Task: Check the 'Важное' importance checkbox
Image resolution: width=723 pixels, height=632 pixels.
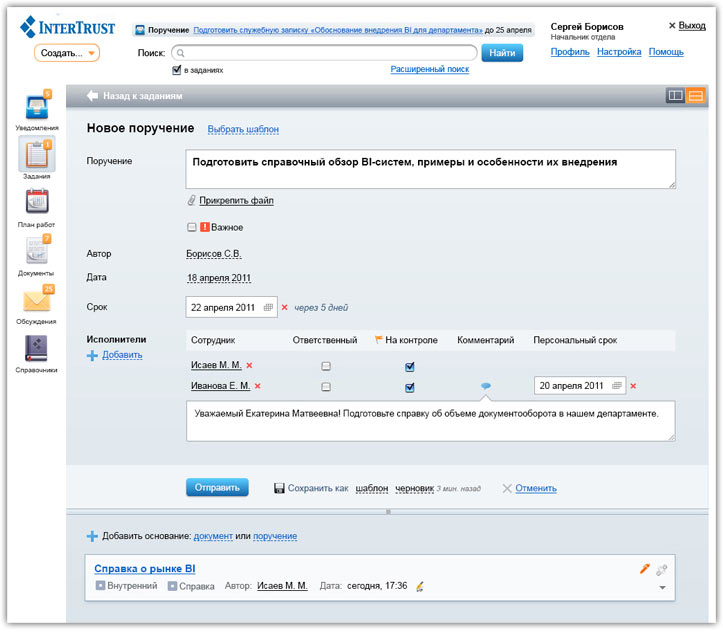Action: coord(191,227)
